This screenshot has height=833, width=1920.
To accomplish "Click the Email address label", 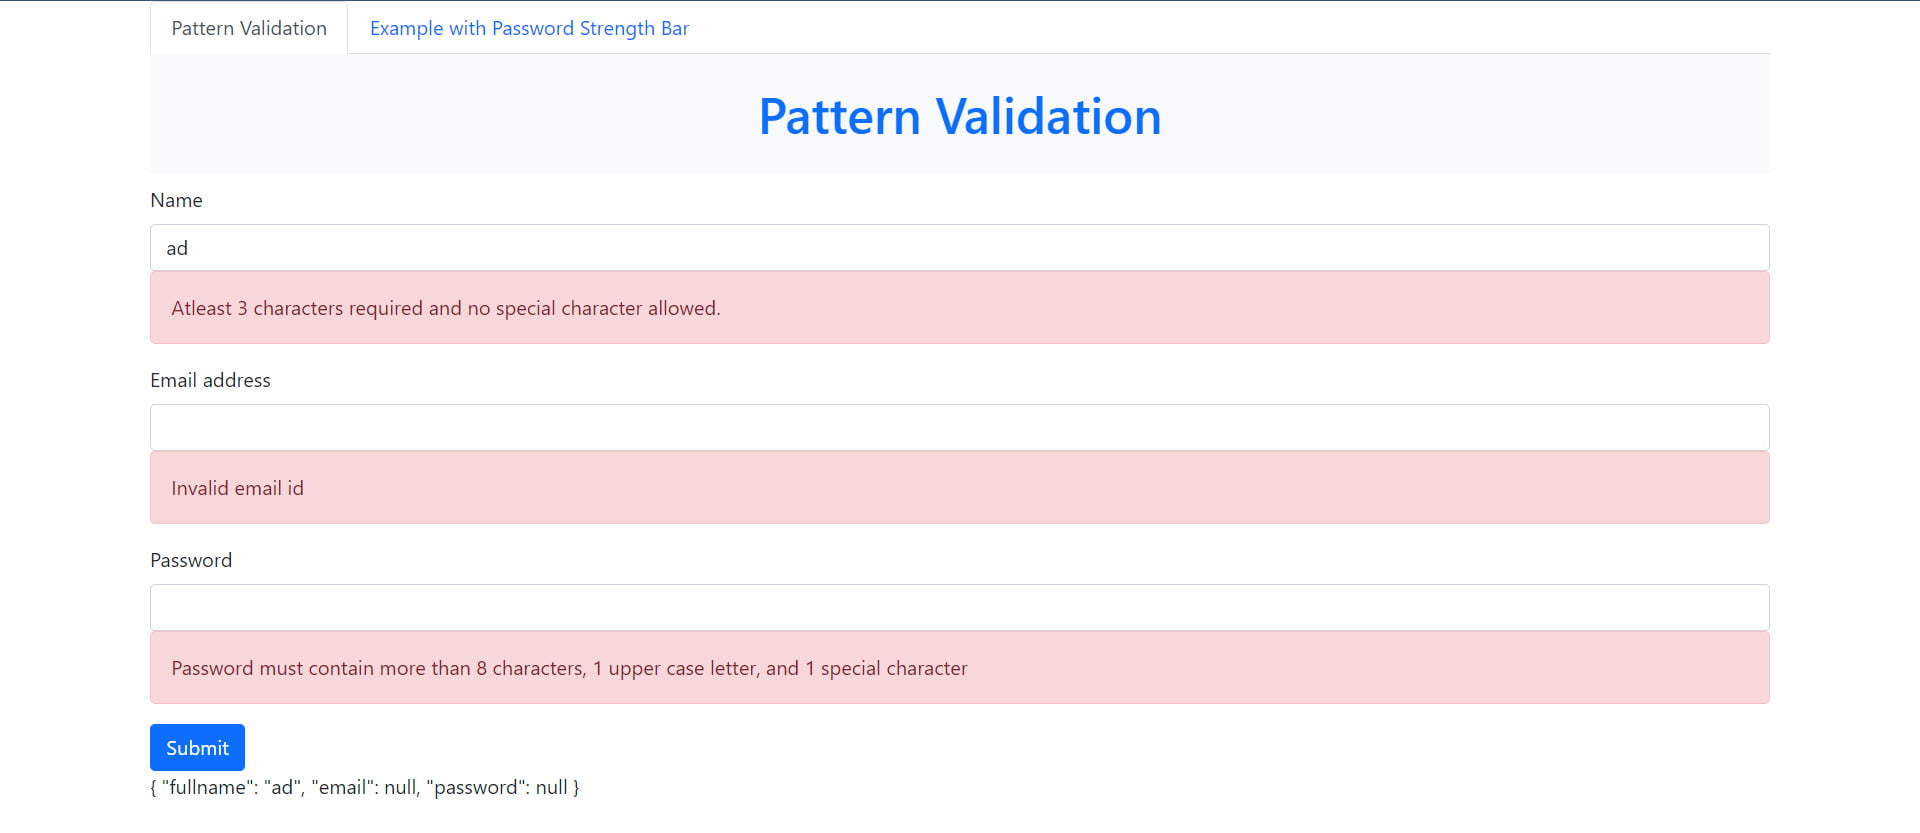I will point(210,380).
